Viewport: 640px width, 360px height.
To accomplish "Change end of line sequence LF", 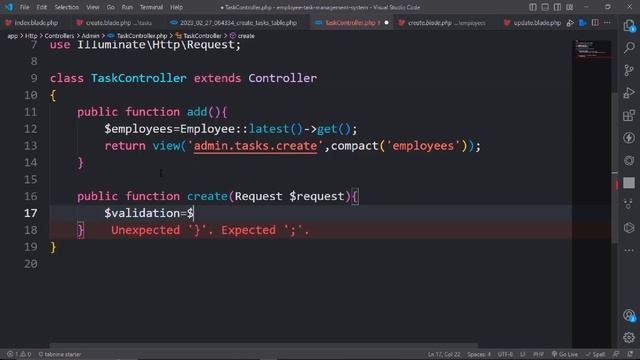I will tap(522, 354).
